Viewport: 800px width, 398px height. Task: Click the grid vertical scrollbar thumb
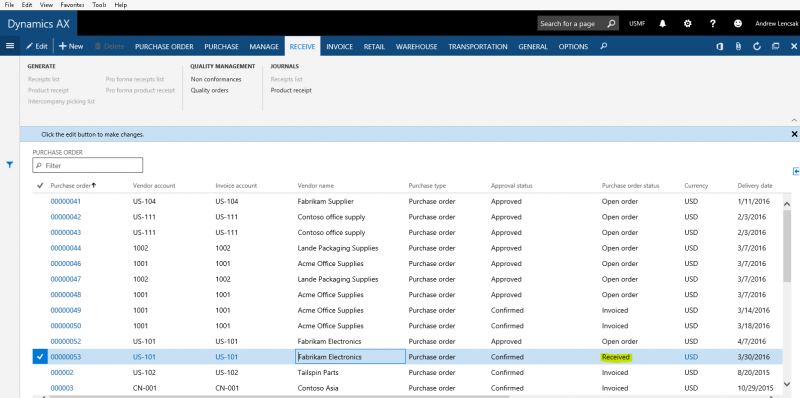pos(787,246)
